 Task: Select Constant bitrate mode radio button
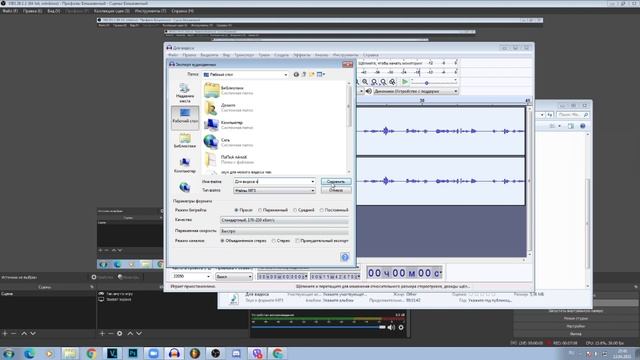click(x=322, y=210)
